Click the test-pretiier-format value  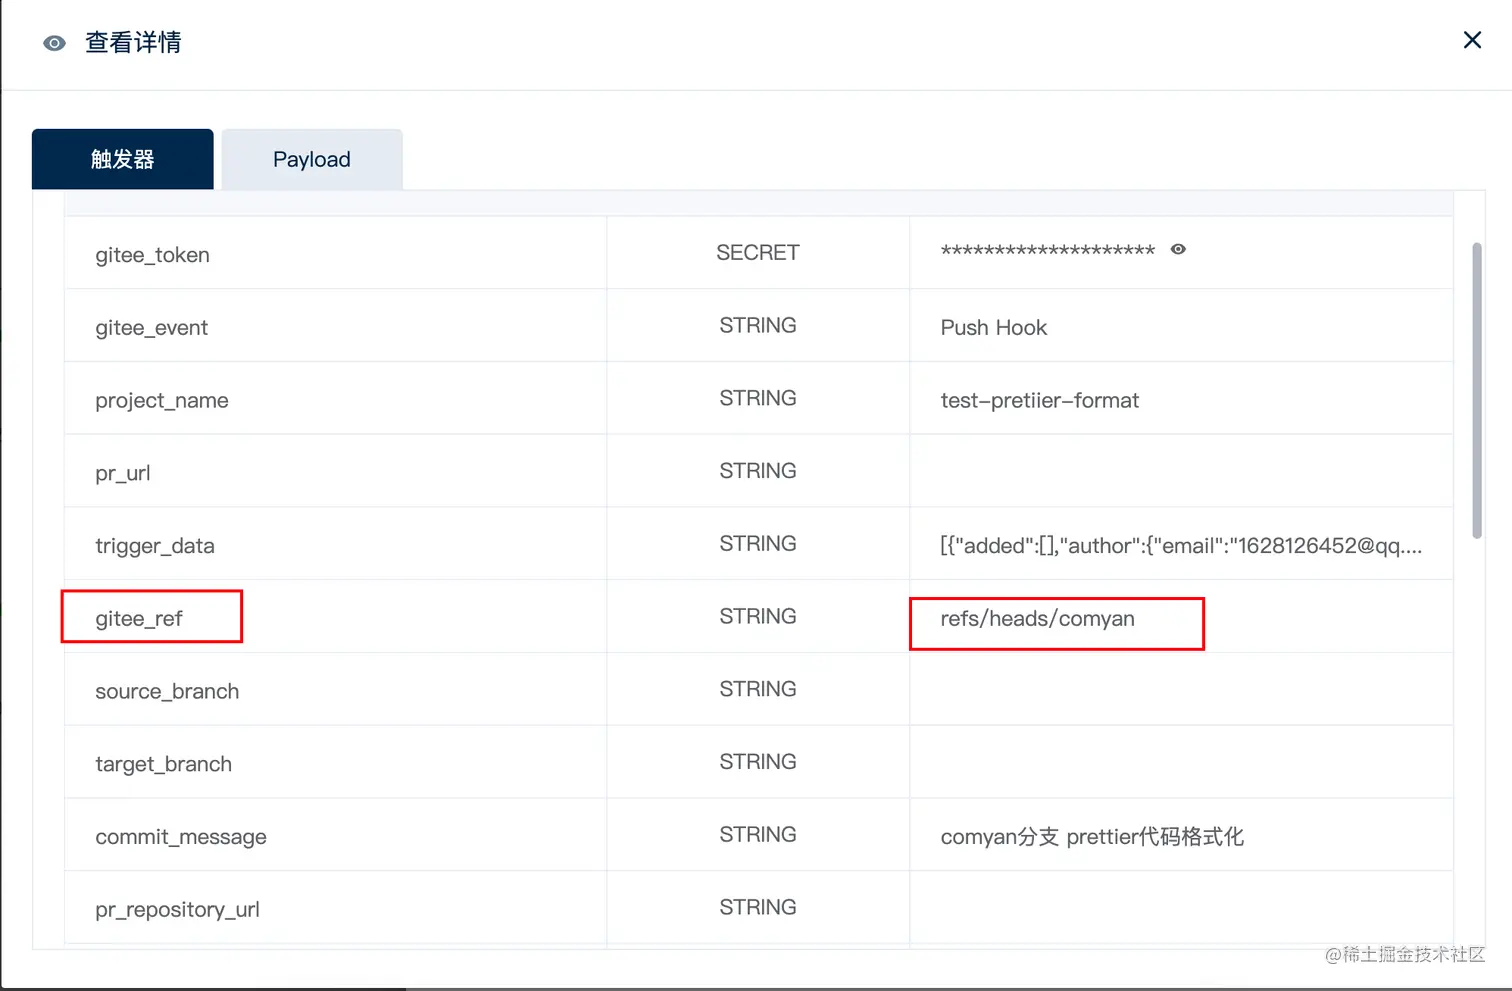[1040, 400]
